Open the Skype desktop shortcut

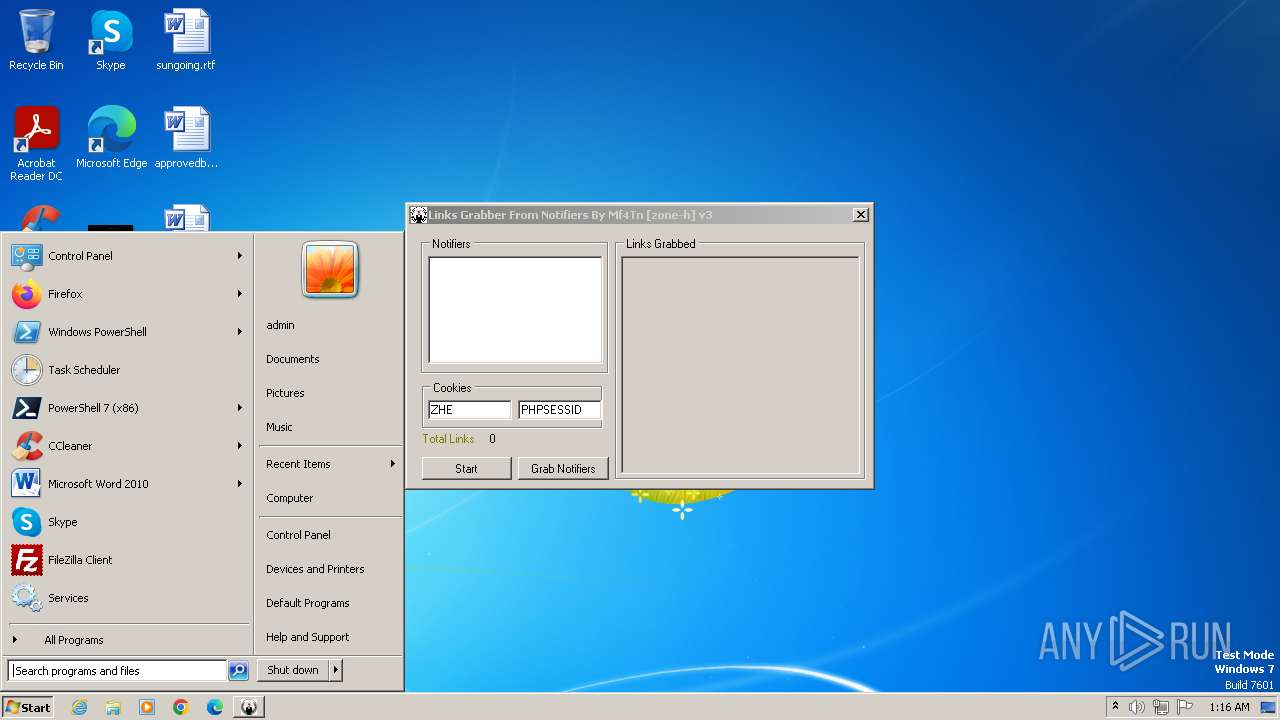(111, 40)
